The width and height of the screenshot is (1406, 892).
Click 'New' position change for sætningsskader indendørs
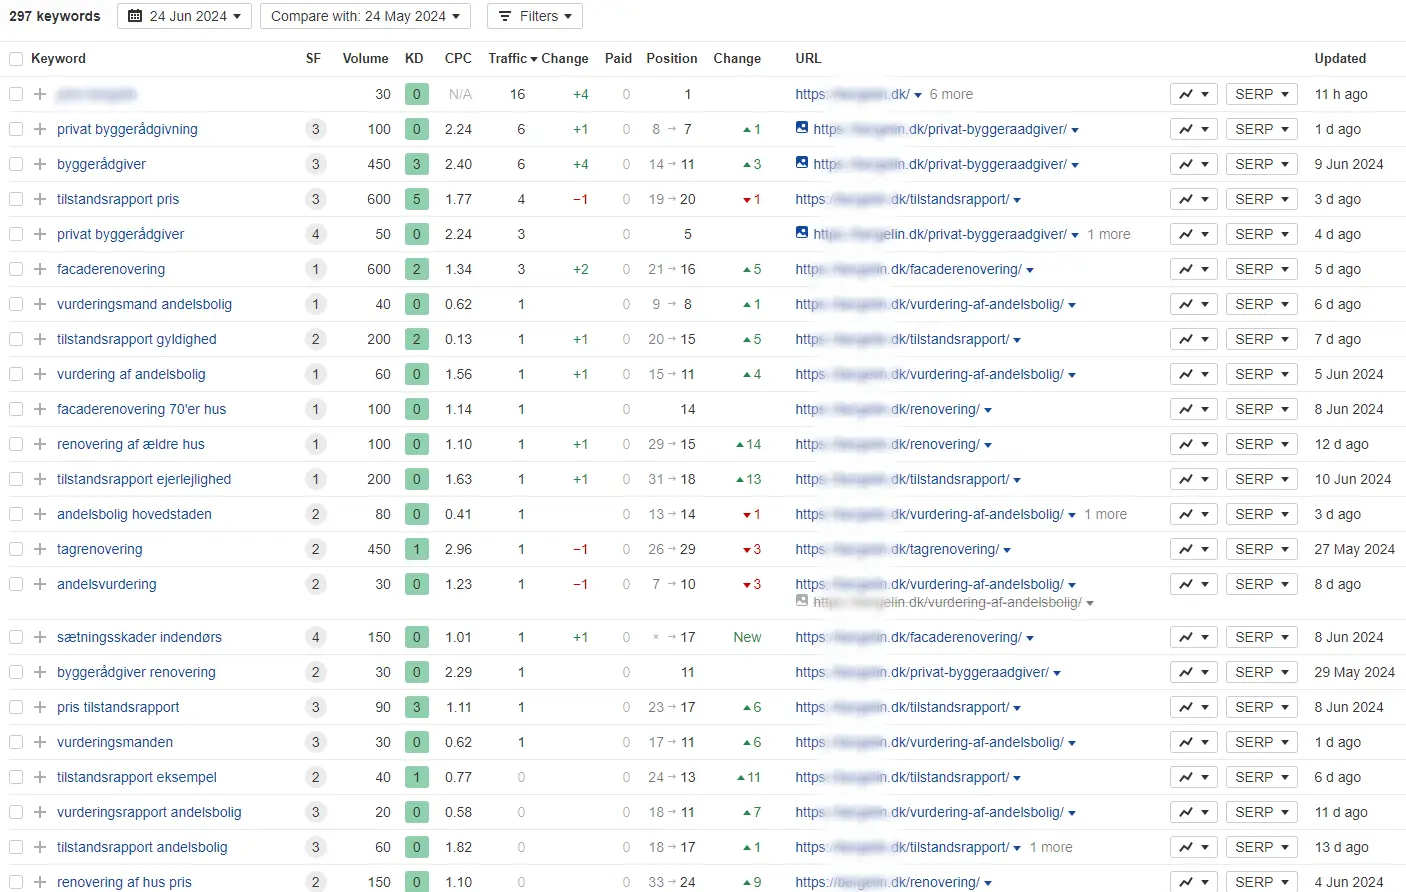pos(747,637)
